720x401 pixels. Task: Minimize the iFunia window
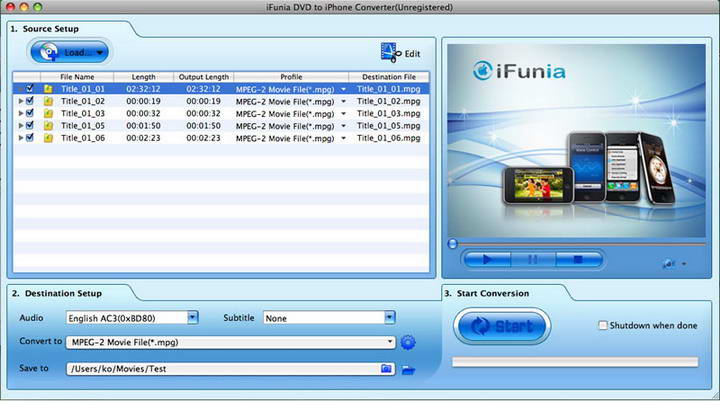(24, 7)
